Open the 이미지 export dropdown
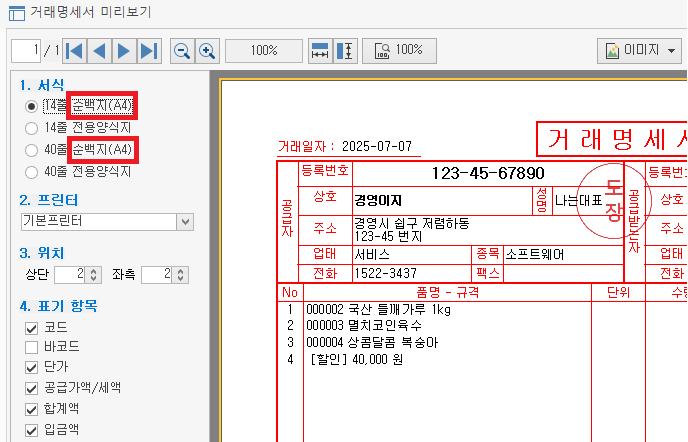The image size is (688, 442). tap(641, 50)
